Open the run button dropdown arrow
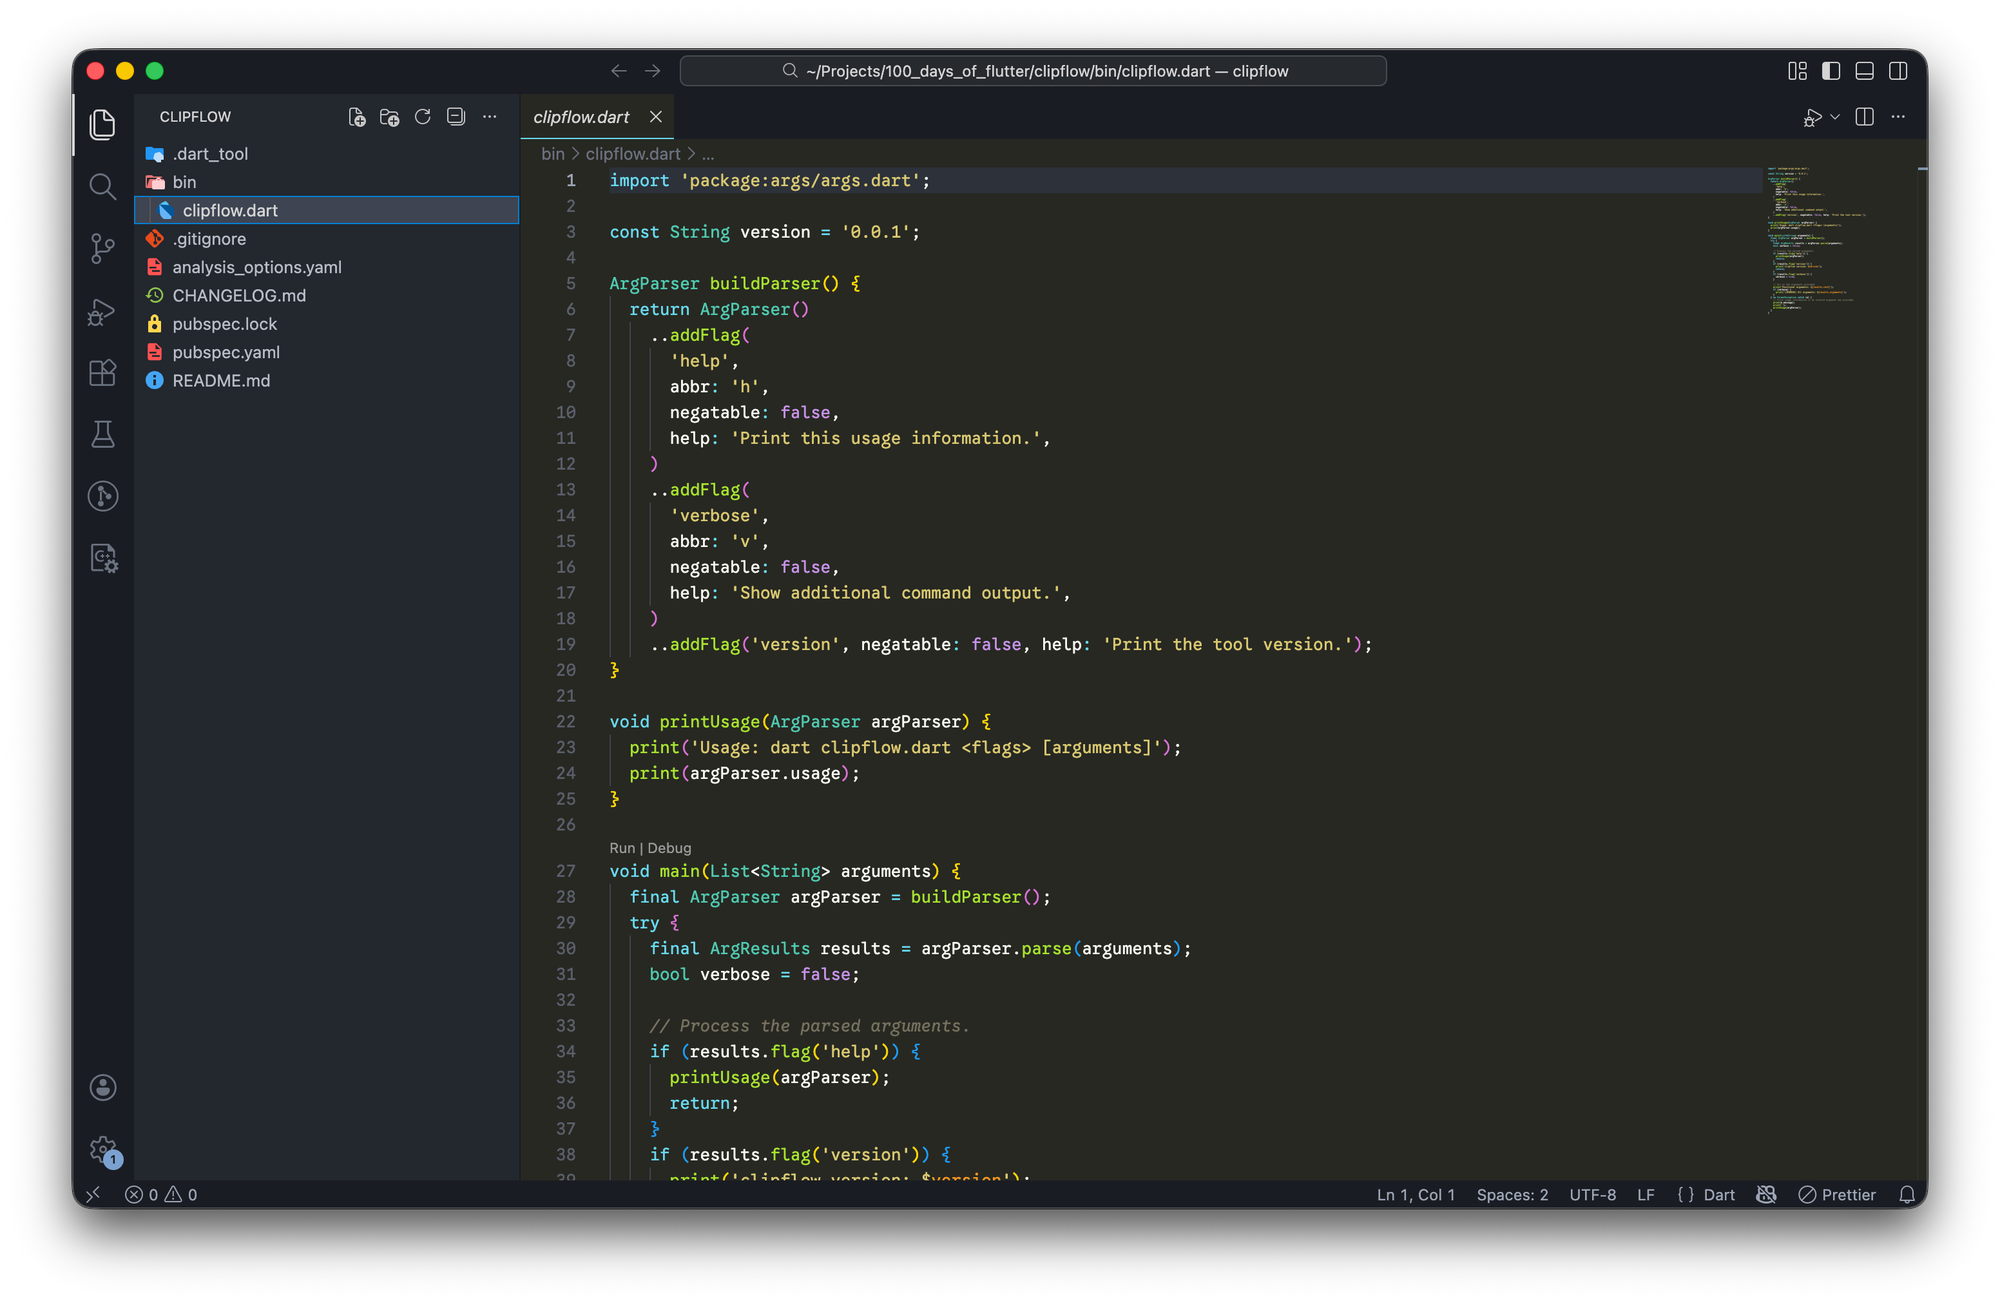The height and width of the screenshot is (1304, 2000). [x=1835, y=117]
